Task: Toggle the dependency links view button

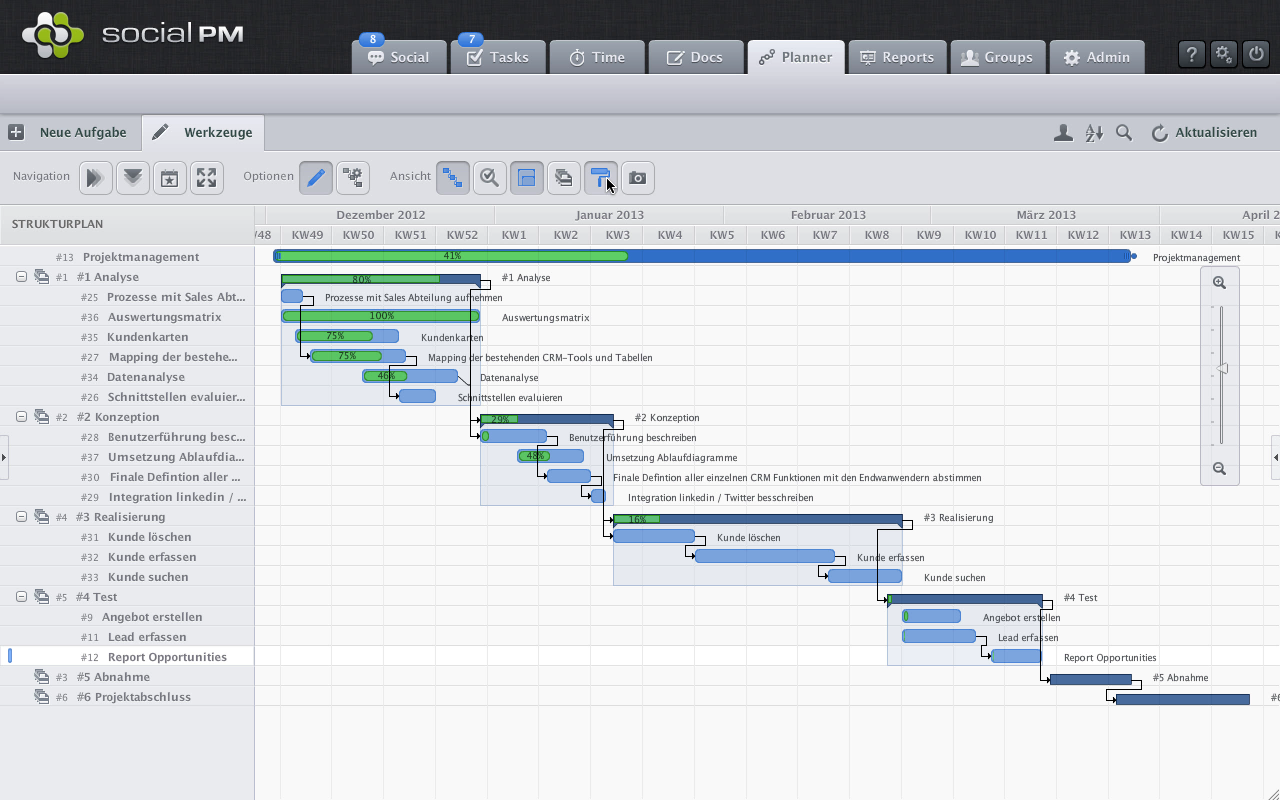Action: (x=453, y=178)
